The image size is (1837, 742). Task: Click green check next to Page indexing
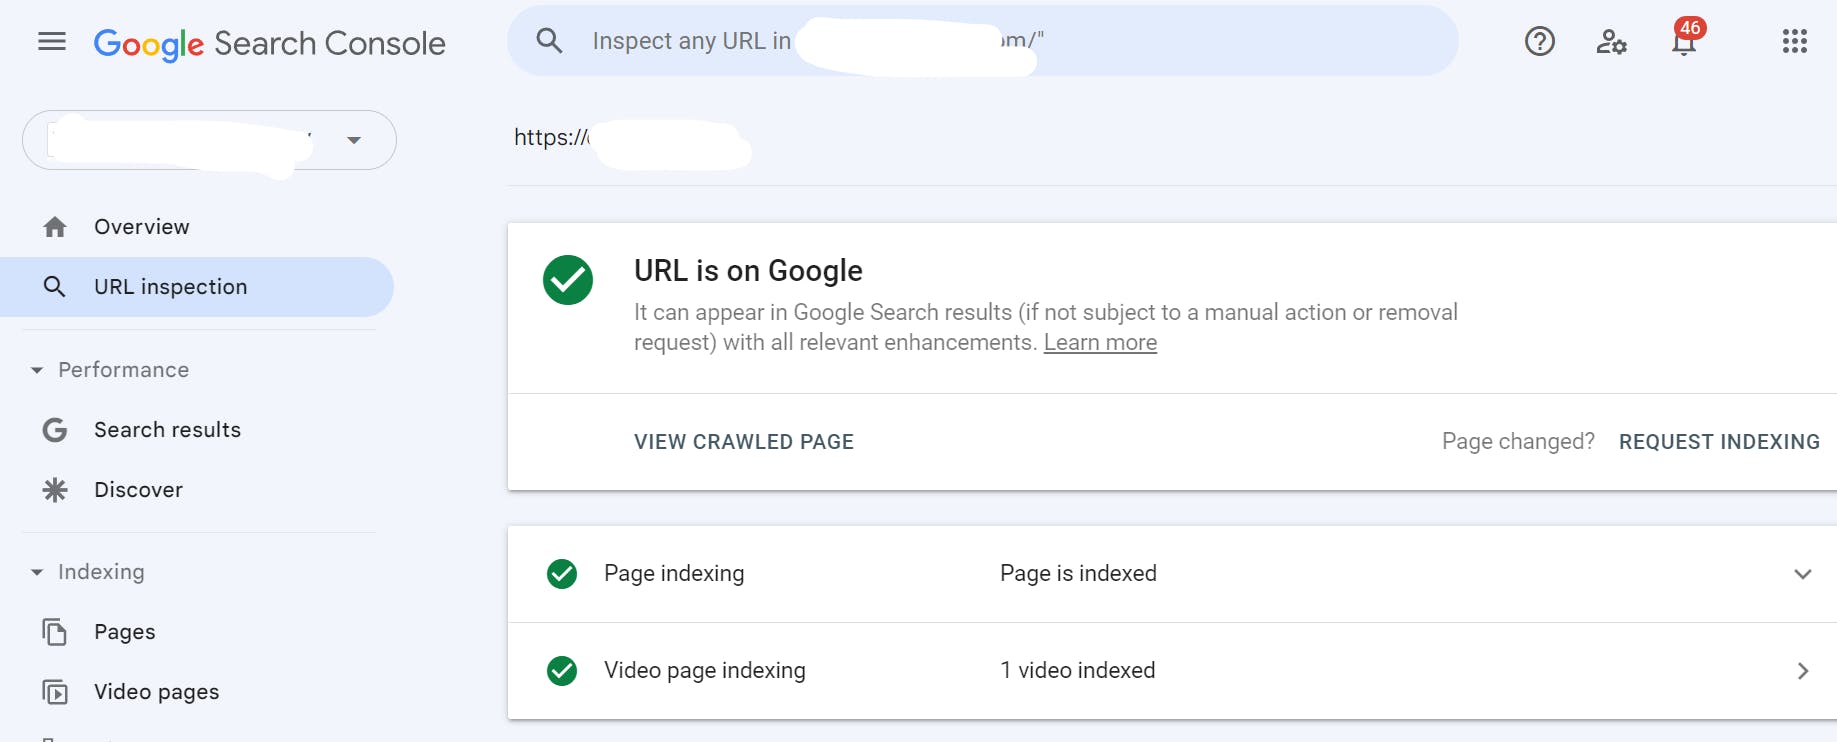[x=562, y=574]
